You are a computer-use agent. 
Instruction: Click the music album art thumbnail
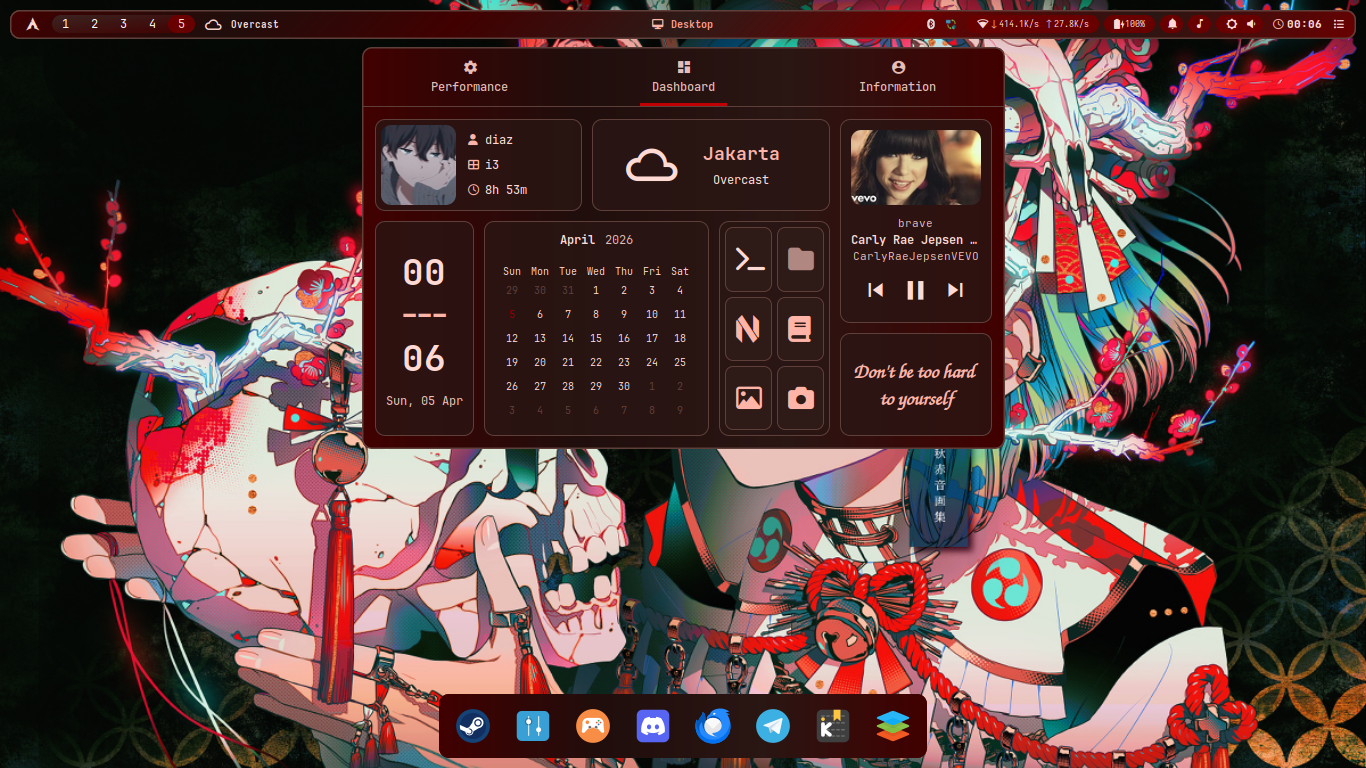coord(916,167)
